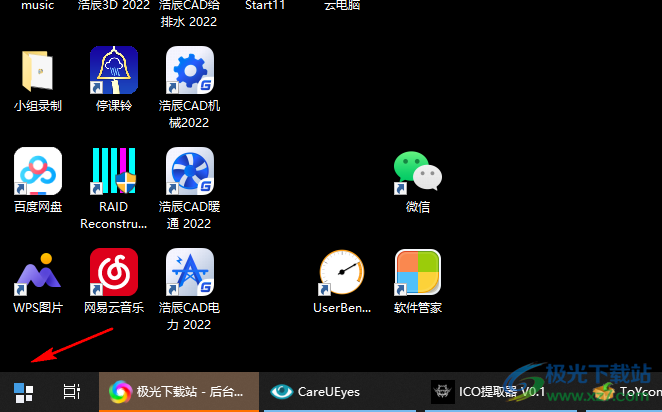Launch the 停课铃 bell app icon

coord(114,70)
